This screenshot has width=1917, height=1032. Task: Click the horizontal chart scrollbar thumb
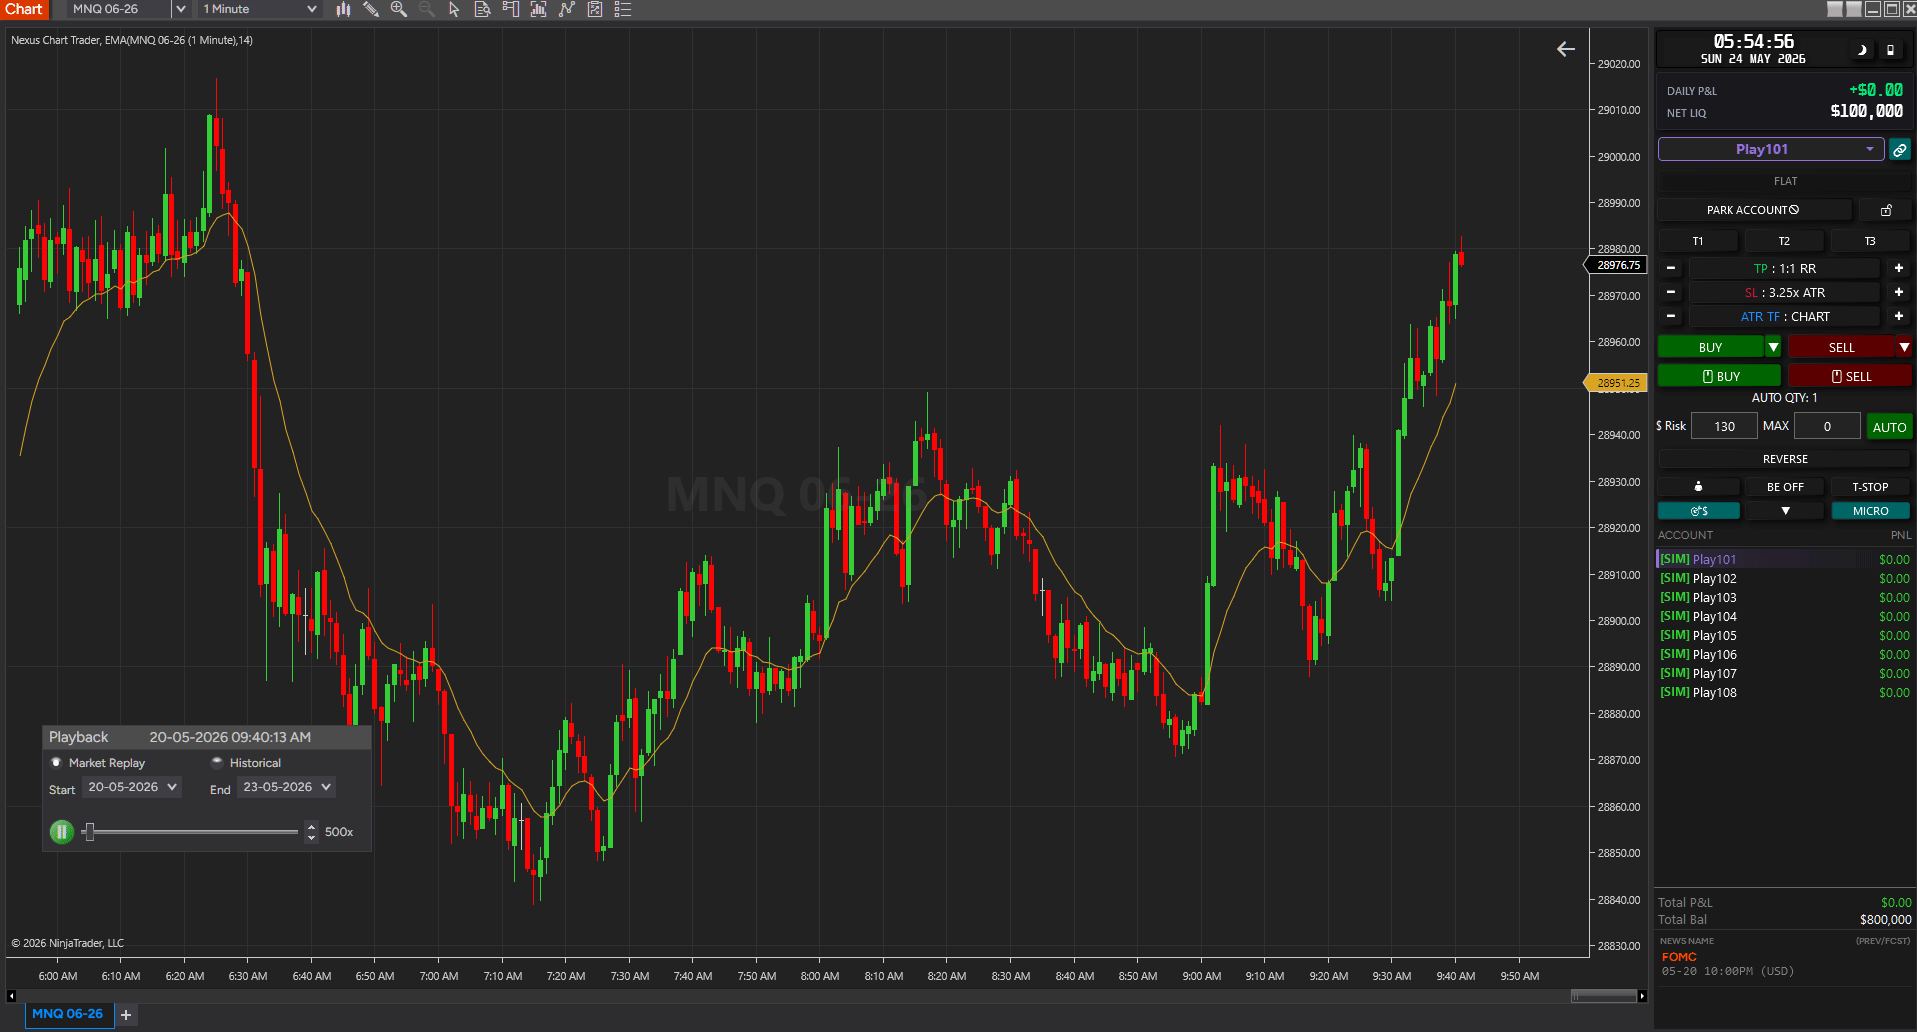(x=1604, y=996)
